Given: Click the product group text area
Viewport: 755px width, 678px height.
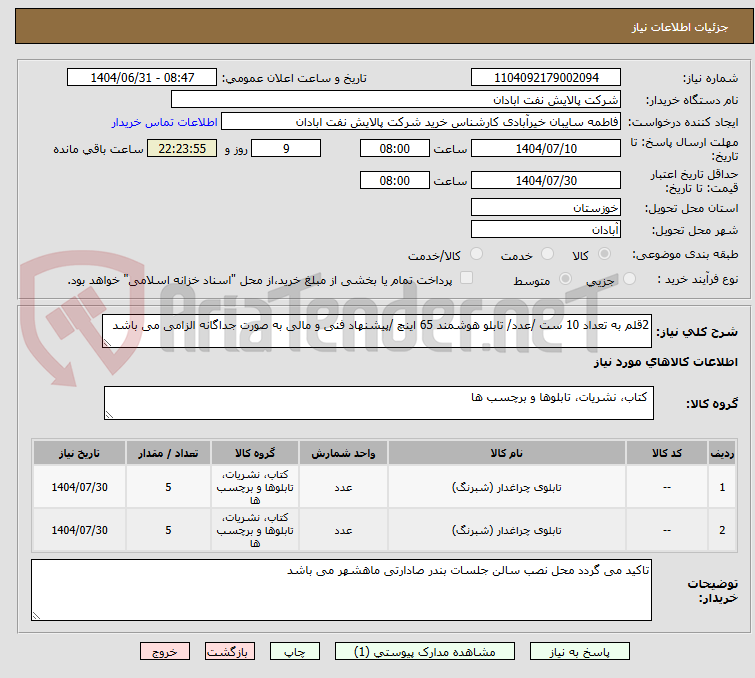Looking at the screenshot, I should pos(379,403).
